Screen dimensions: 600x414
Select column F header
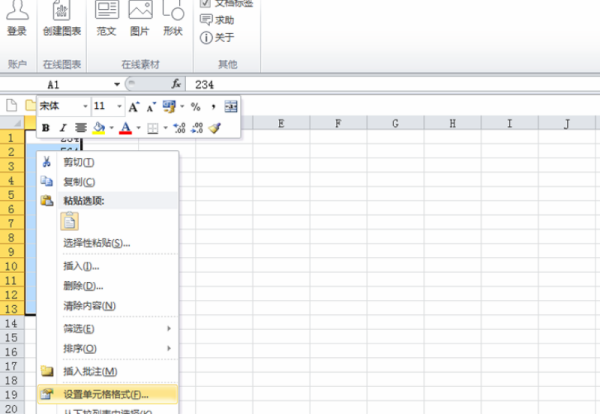(x=338, y=123)
